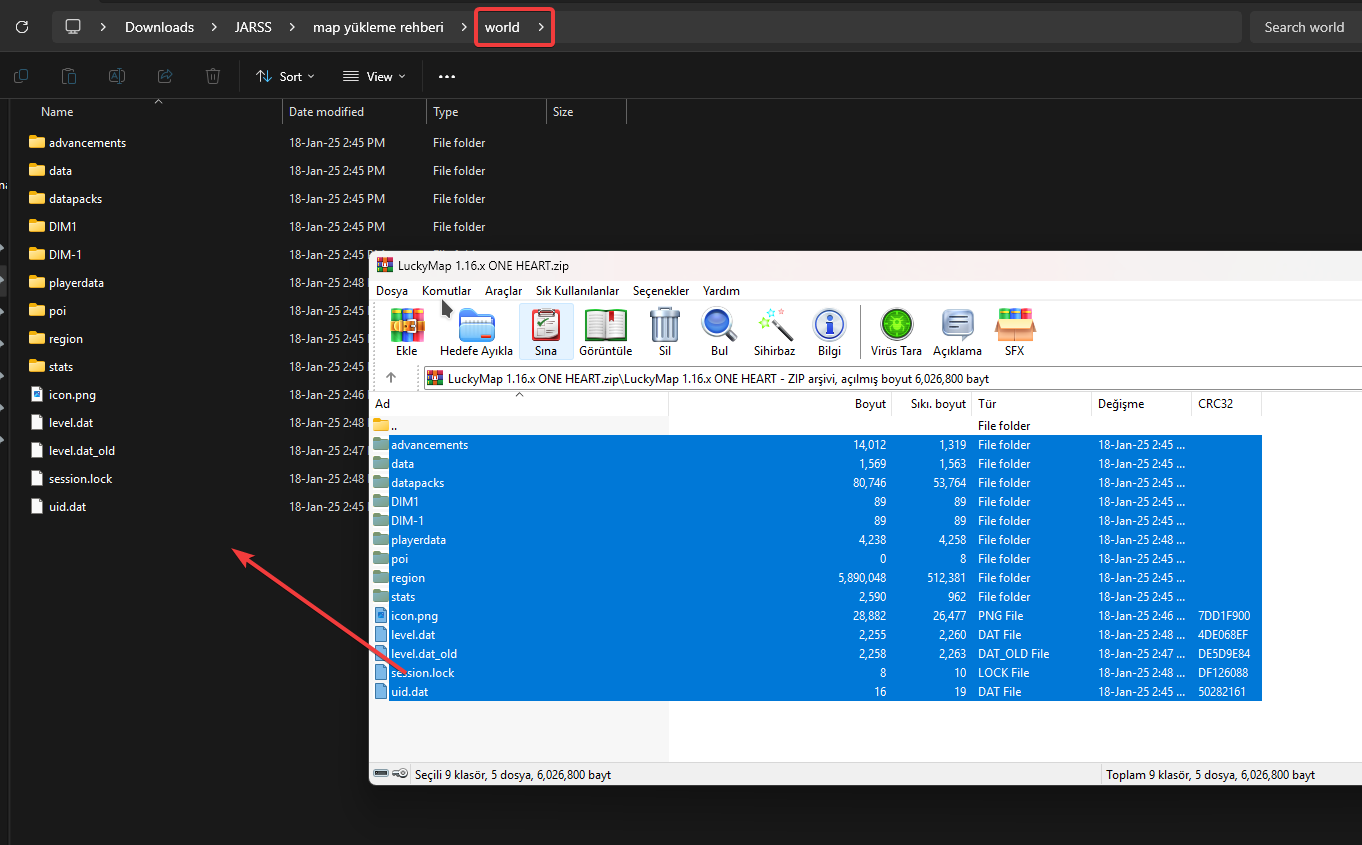Click the Downloads breadcrumb link
Screen dimensions: 1362x845
pos(159,27)
